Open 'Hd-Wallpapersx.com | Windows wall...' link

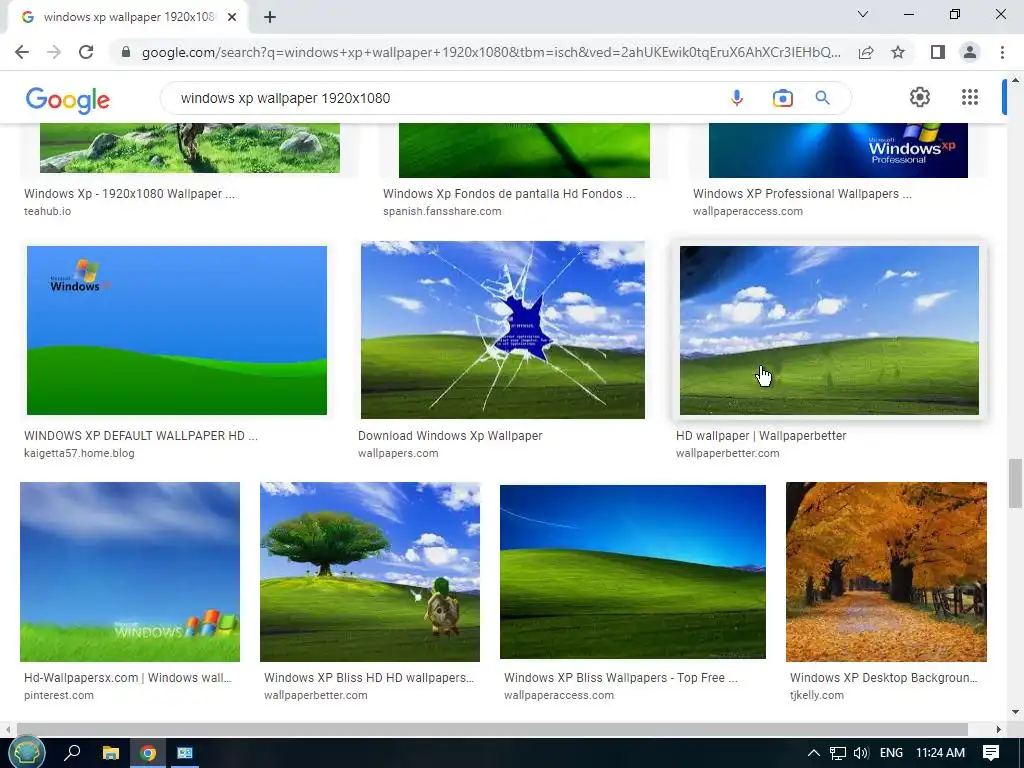pos(127,678)
